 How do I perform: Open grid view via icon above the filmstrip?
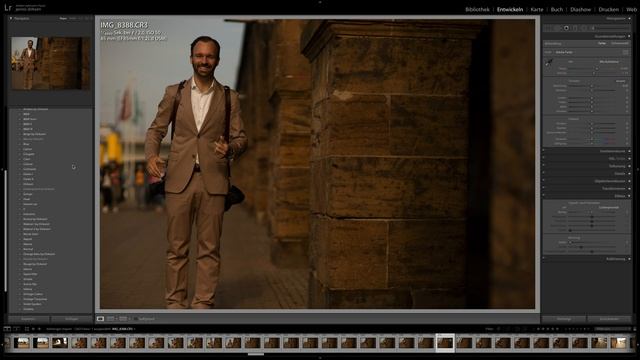tap(27, 329)
